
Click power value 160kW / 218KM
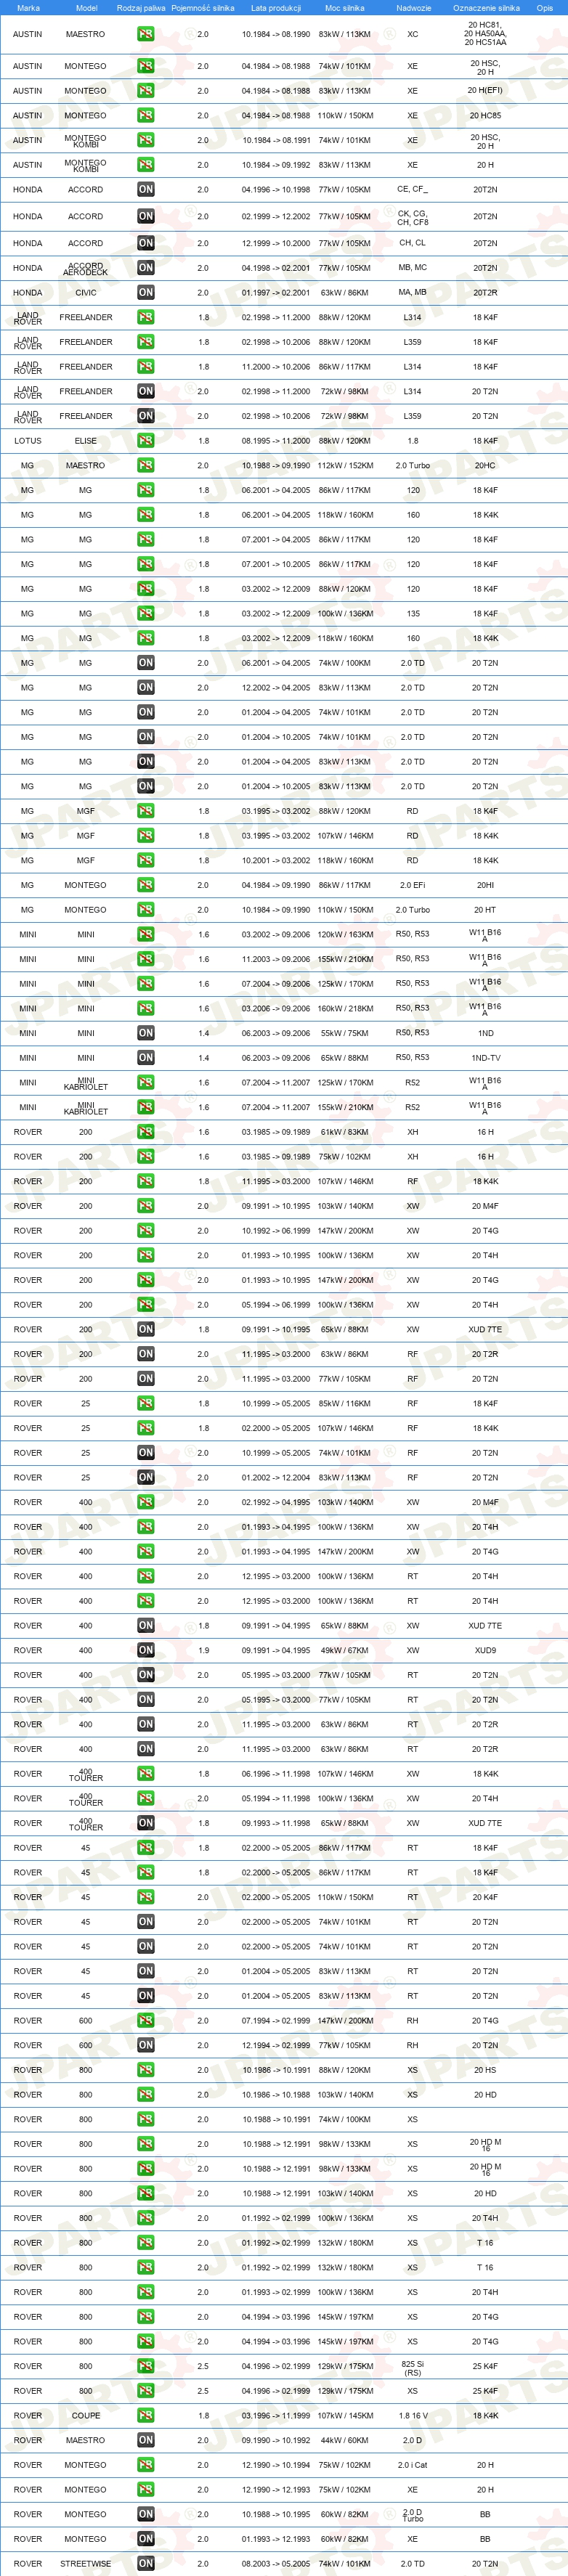point(345,1009)
